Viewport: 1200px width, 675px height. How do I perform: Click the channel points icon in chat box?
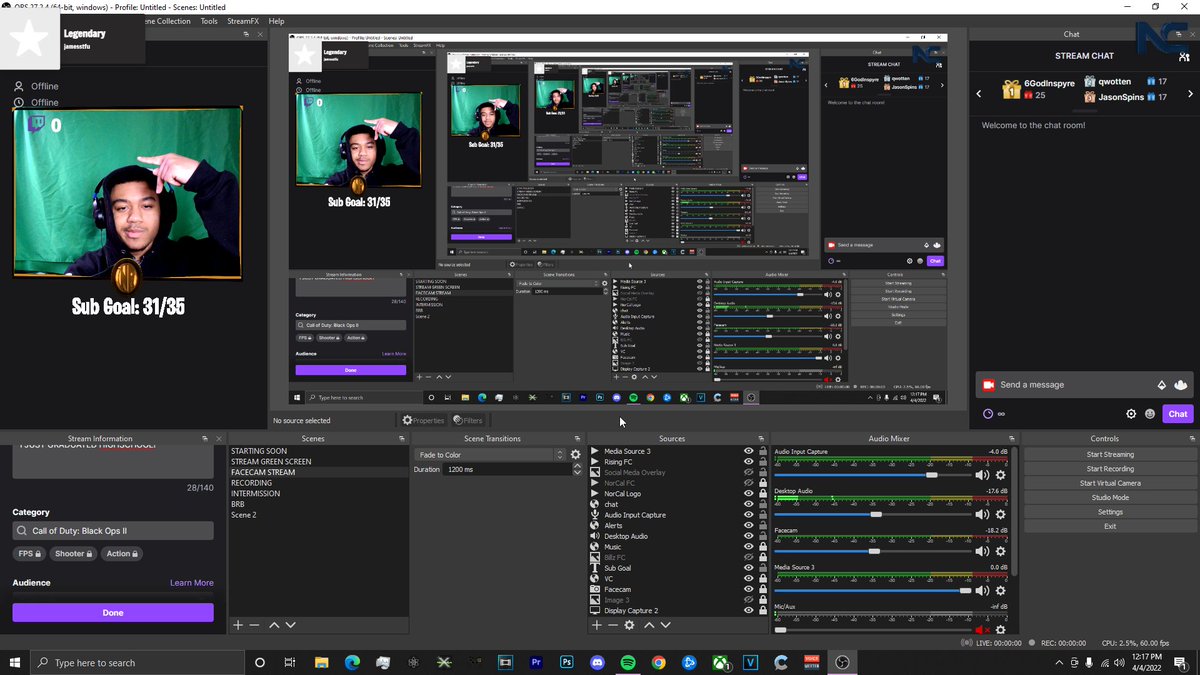pos(988,414)
